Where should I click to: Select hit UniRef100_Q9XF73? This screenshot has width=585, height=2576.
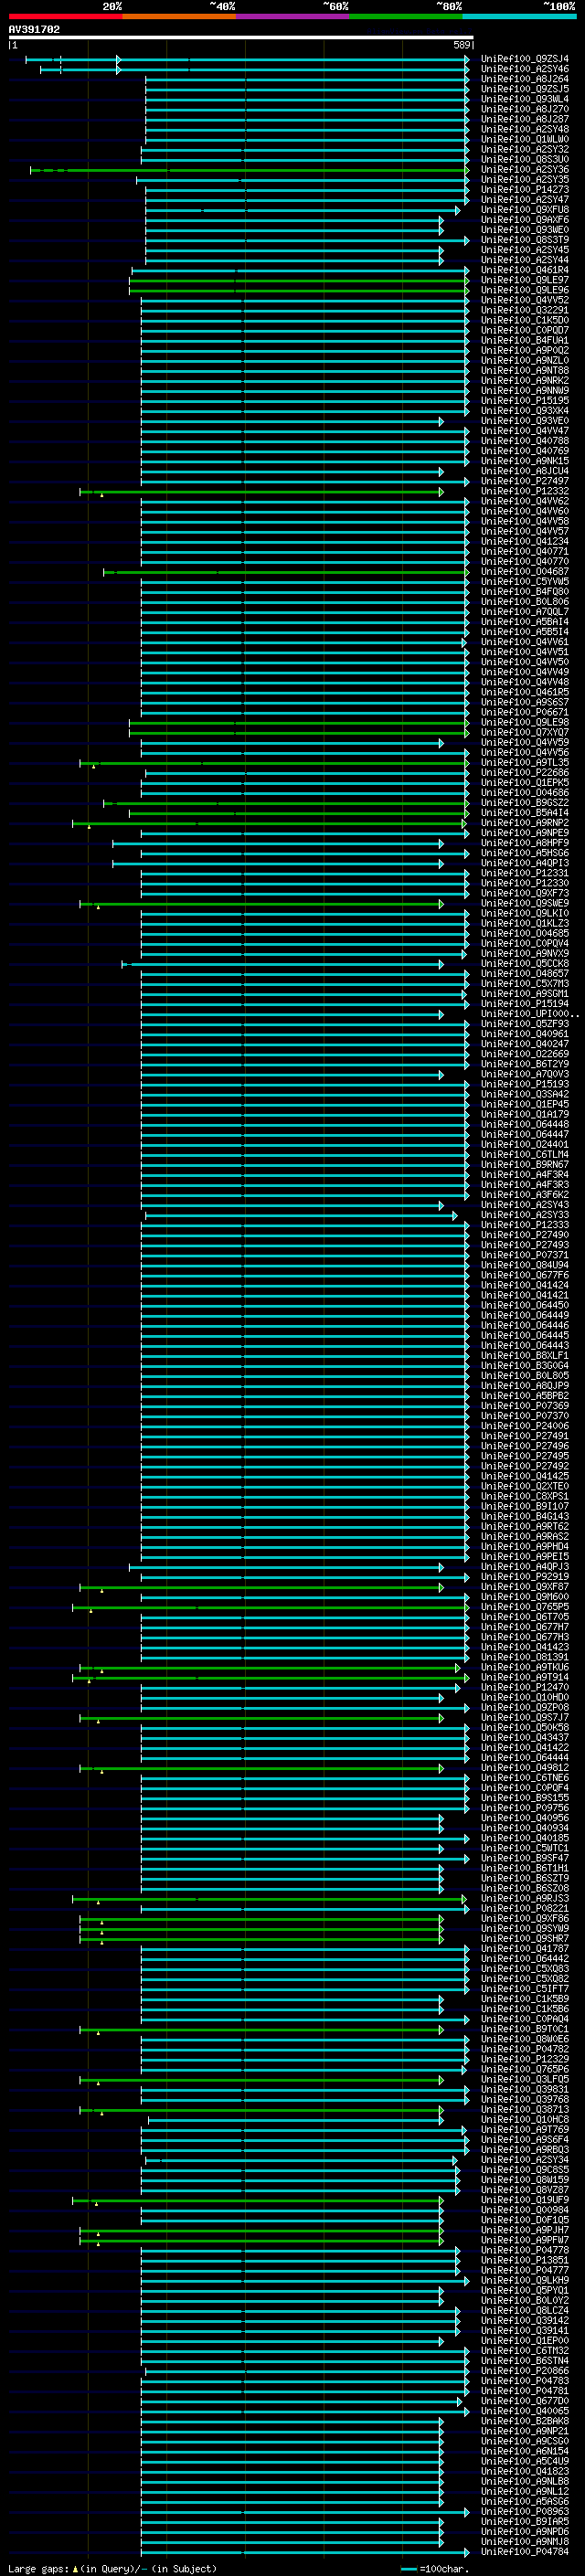coord(525,894)
